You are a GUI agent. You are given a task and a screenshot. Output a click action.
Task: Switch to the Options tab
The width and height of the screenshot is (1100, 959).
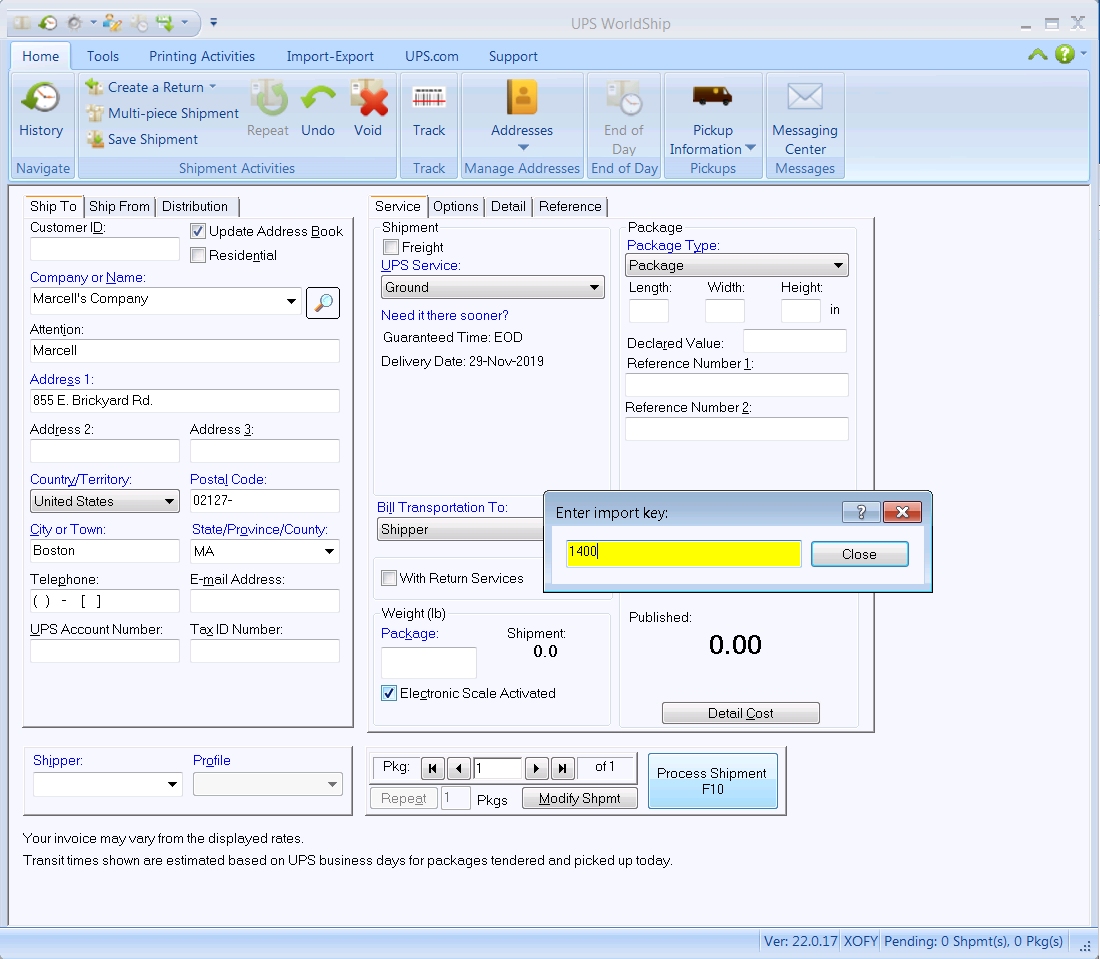[455, 206]
